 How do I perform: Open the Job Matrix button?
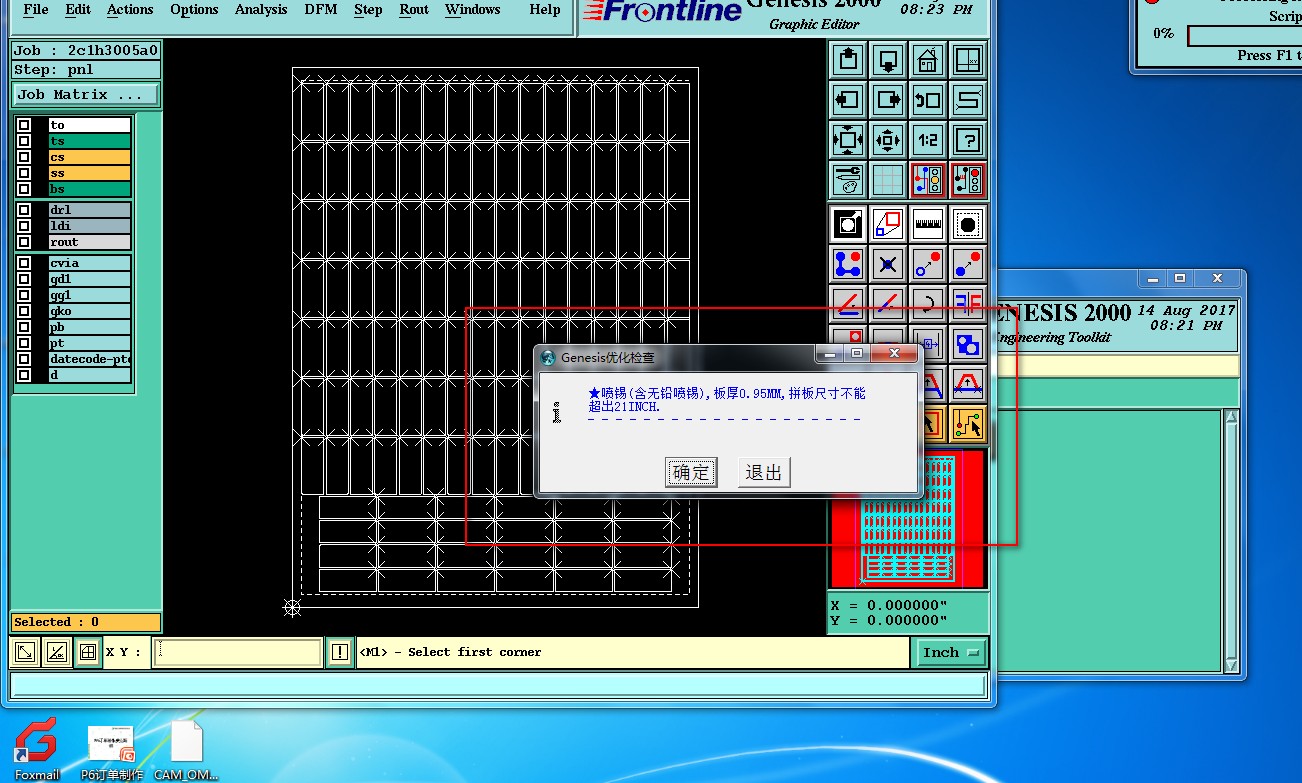(x=85, y=94)
